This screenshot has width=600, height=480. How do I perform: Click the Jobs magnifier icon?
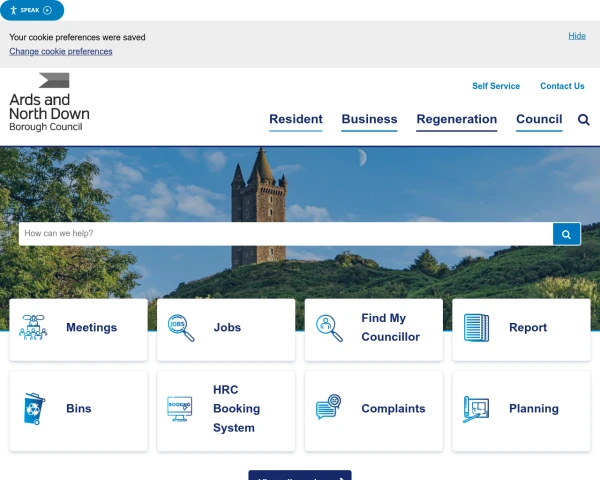(x=181, y=328)
